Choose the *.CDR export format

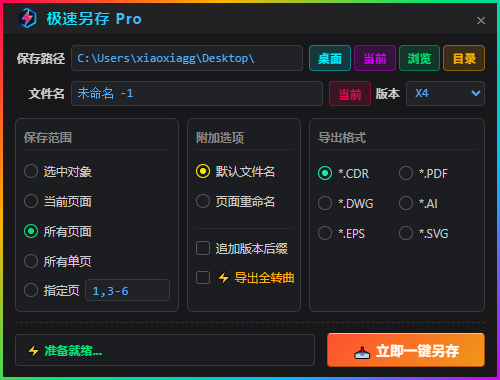325,173
